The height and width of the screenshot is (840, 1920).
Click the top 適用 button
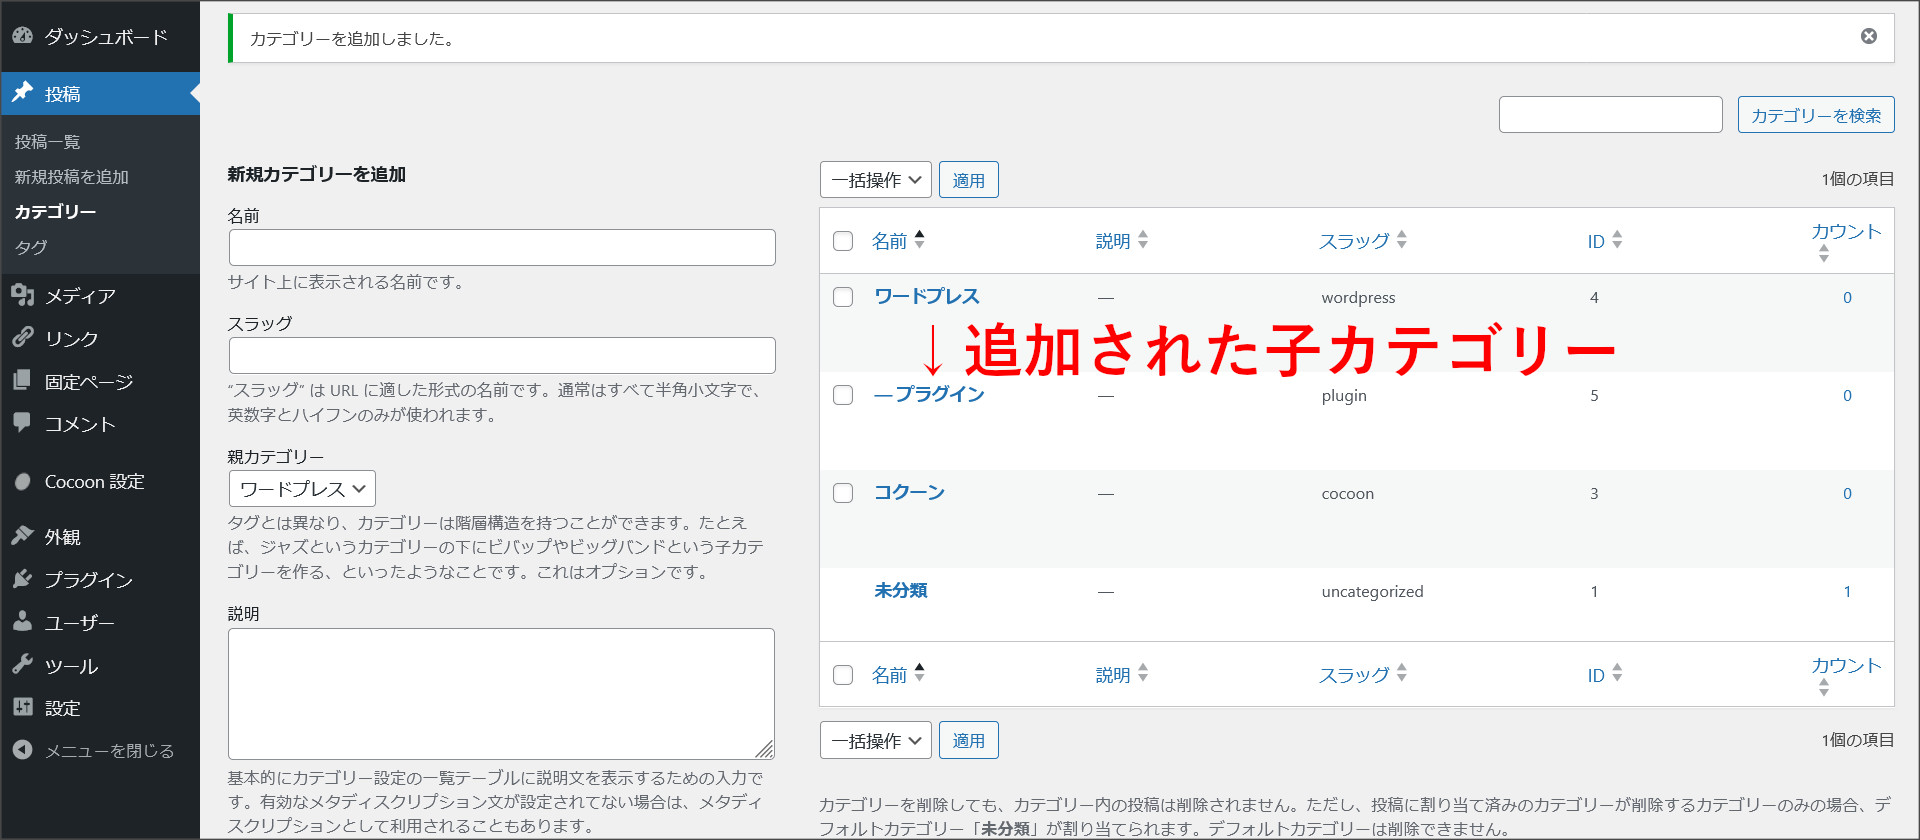[x=968, y=180]
